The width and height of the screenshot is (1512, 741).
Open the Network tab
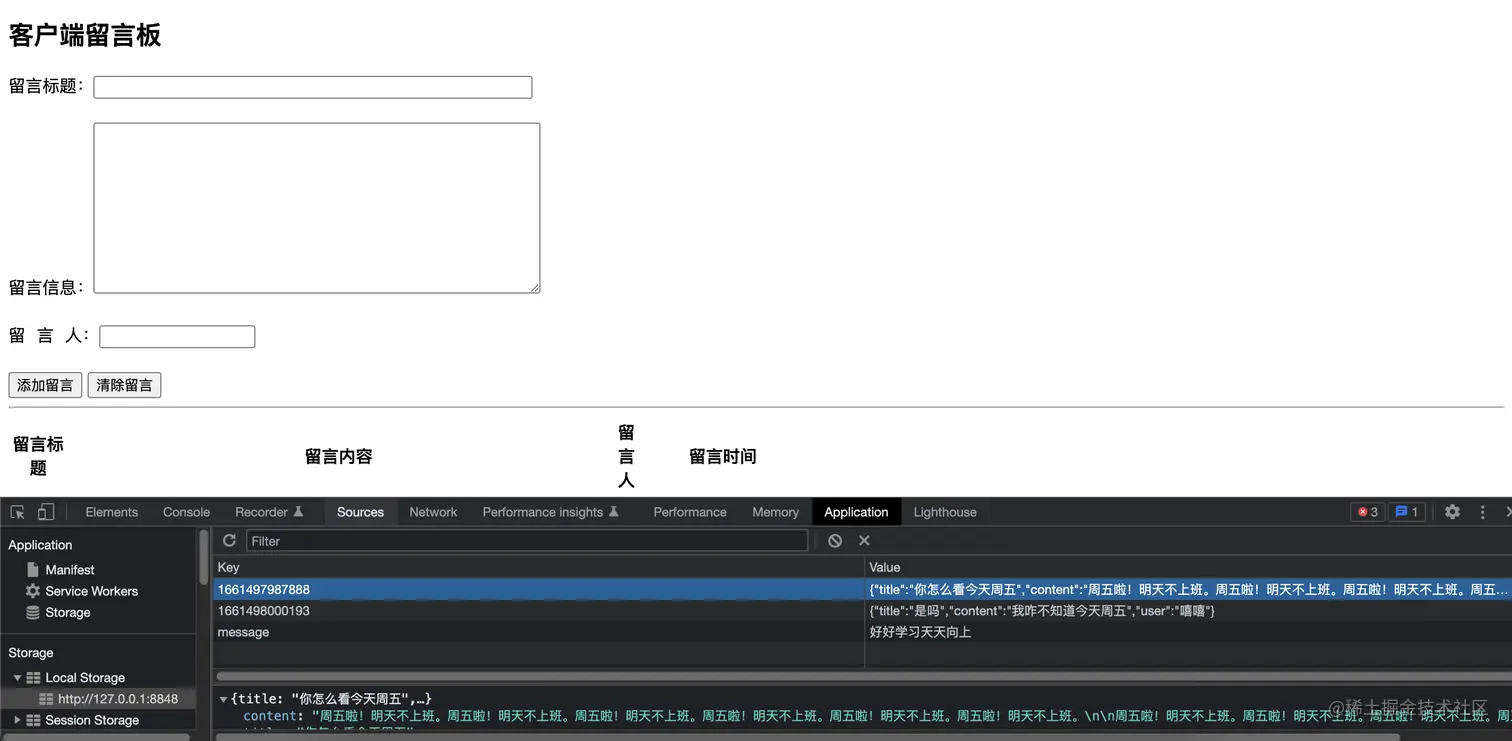(433, 512)
